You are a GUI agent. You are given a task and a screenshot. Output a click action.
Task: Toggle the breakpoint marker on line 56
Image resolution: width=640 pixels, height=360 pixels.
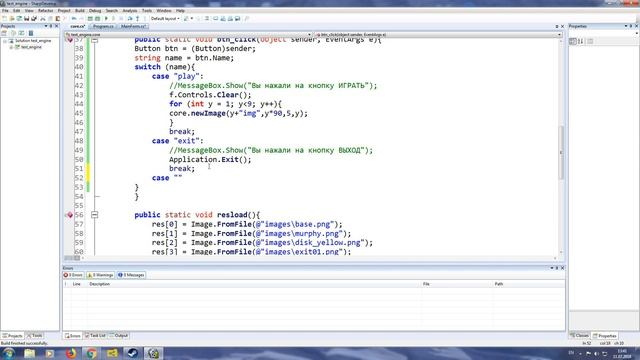[69, 215]
